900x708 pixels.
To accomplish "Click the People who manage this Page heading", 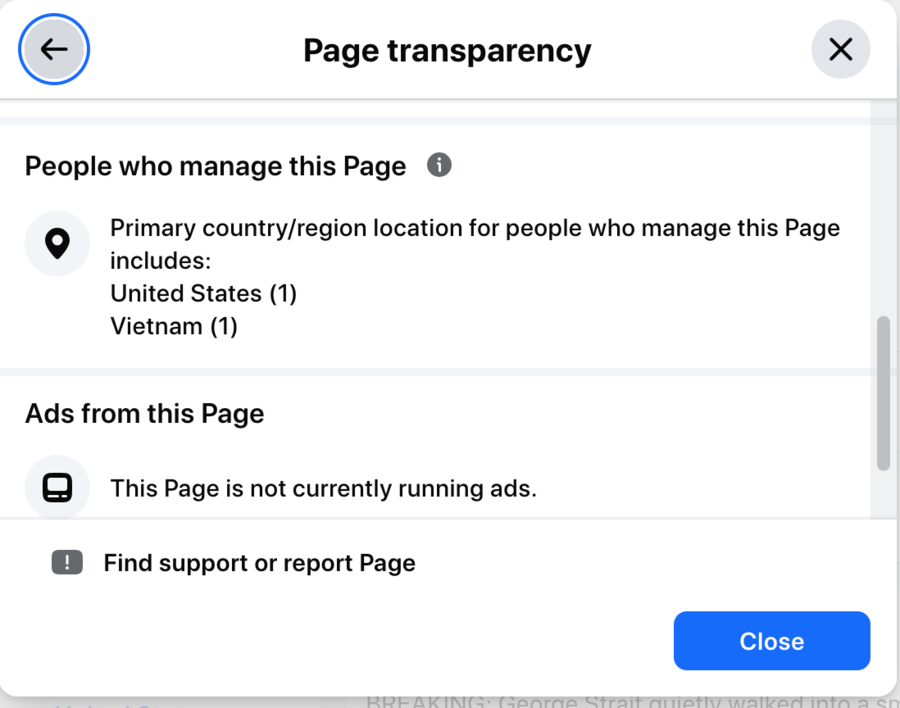I will [215, 166].
